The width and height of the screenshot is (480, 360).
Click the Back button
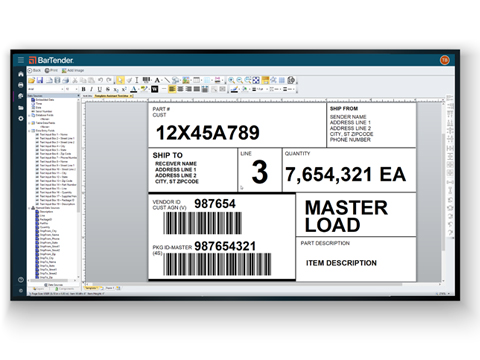(x=34, y=70)
